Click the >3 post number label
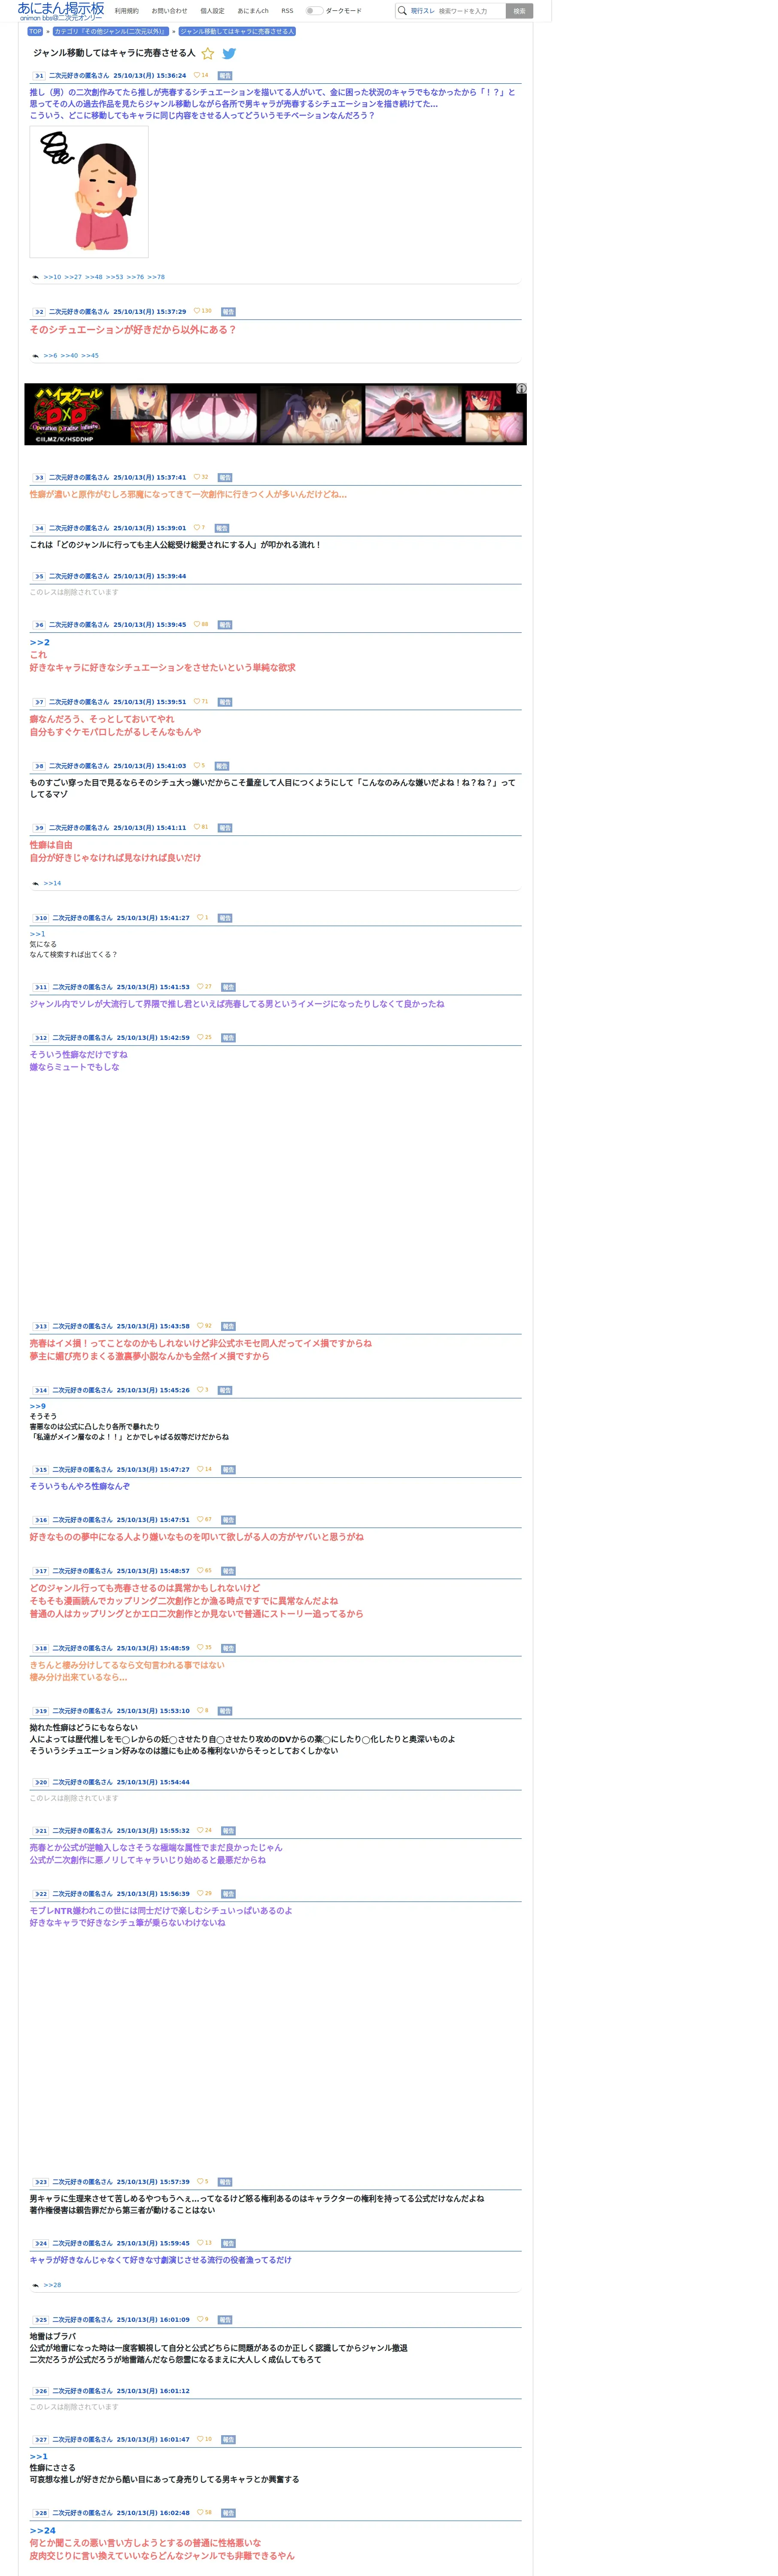778x2576 pixels. coord(39,477)
